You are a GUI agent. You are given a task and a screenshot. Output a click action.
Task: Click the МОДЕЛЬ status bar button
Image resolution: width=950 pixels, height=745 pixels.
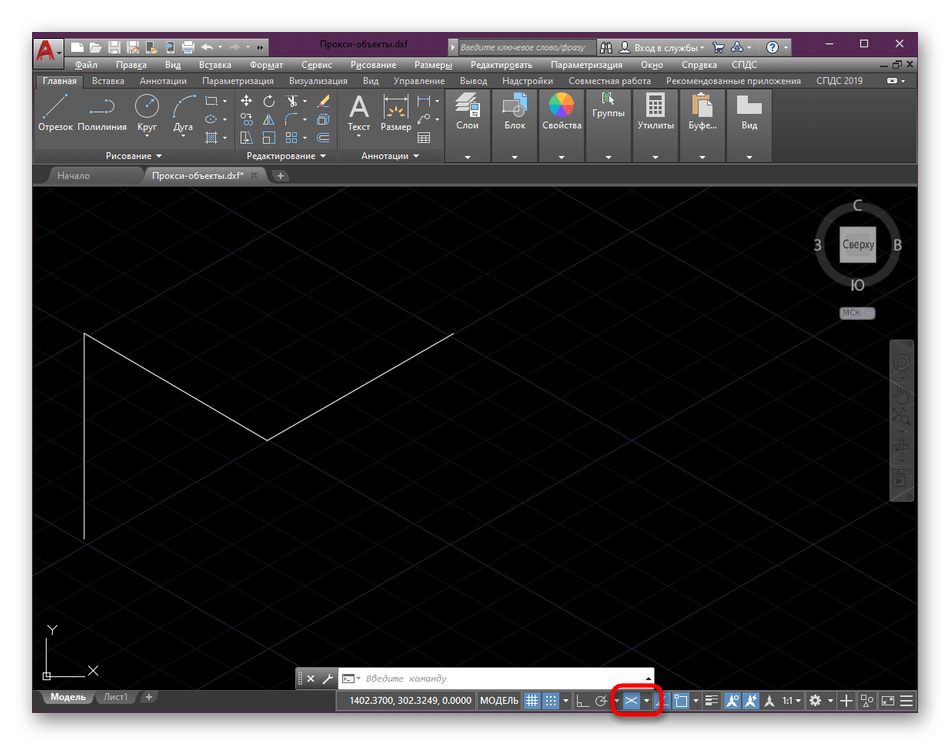pyautogui.click(x=499, y=701)
